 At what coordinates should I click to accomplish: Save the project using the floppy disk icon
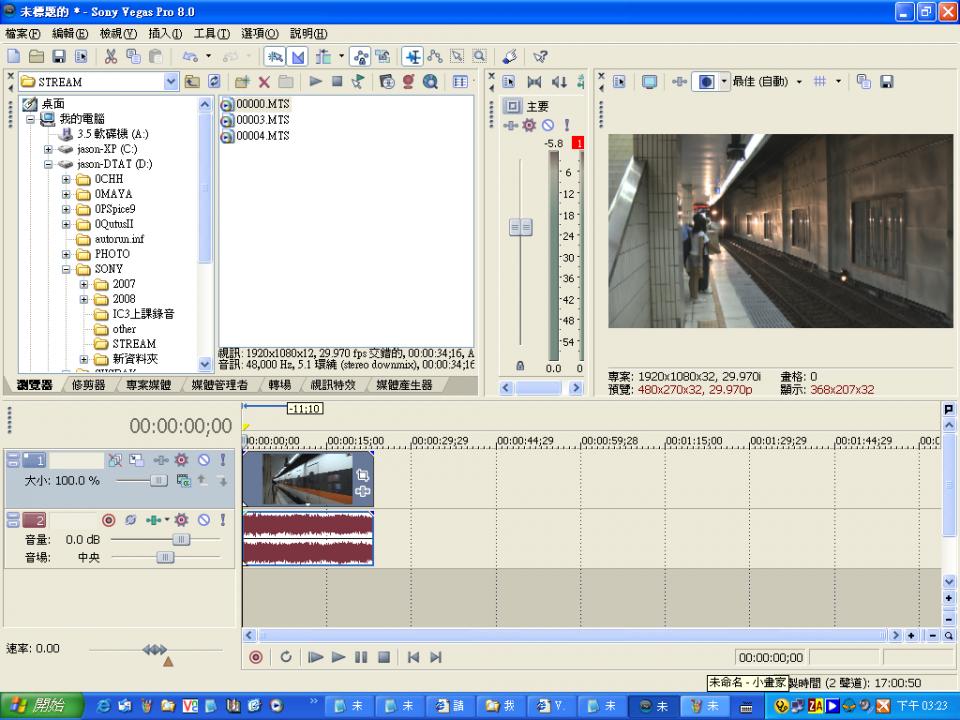point(59,57)
